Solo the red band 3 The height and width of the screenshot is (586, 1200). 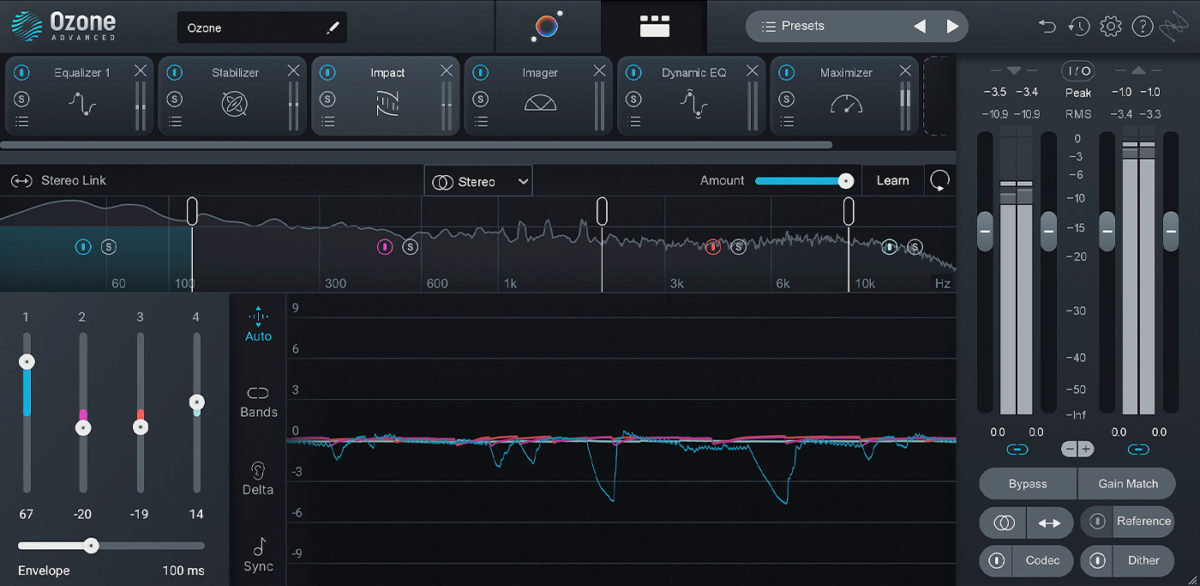point(738,247)
